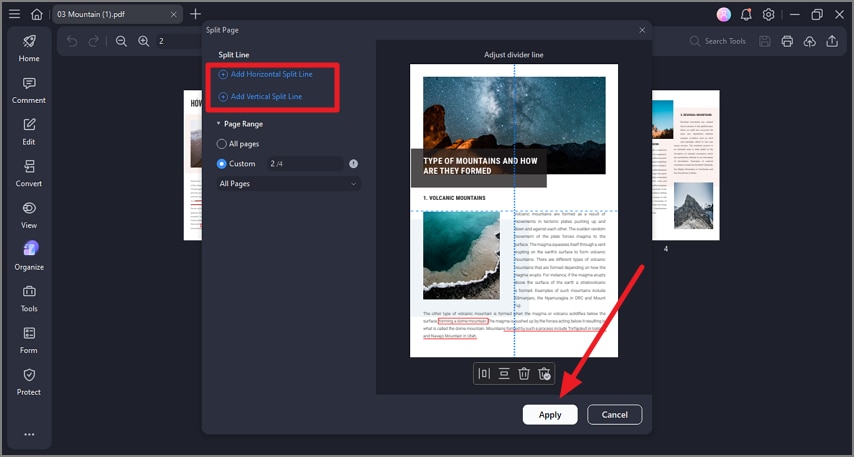Viewport: 854px width, 457px height.
Task: Add Vertical Split Line
Action: coord(260,96)
